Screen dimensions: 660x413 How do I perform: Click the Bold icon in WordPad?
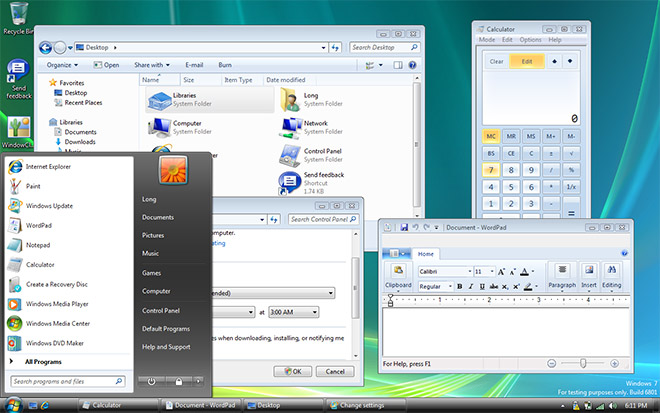pyautogui.click(x=460, y=286)
